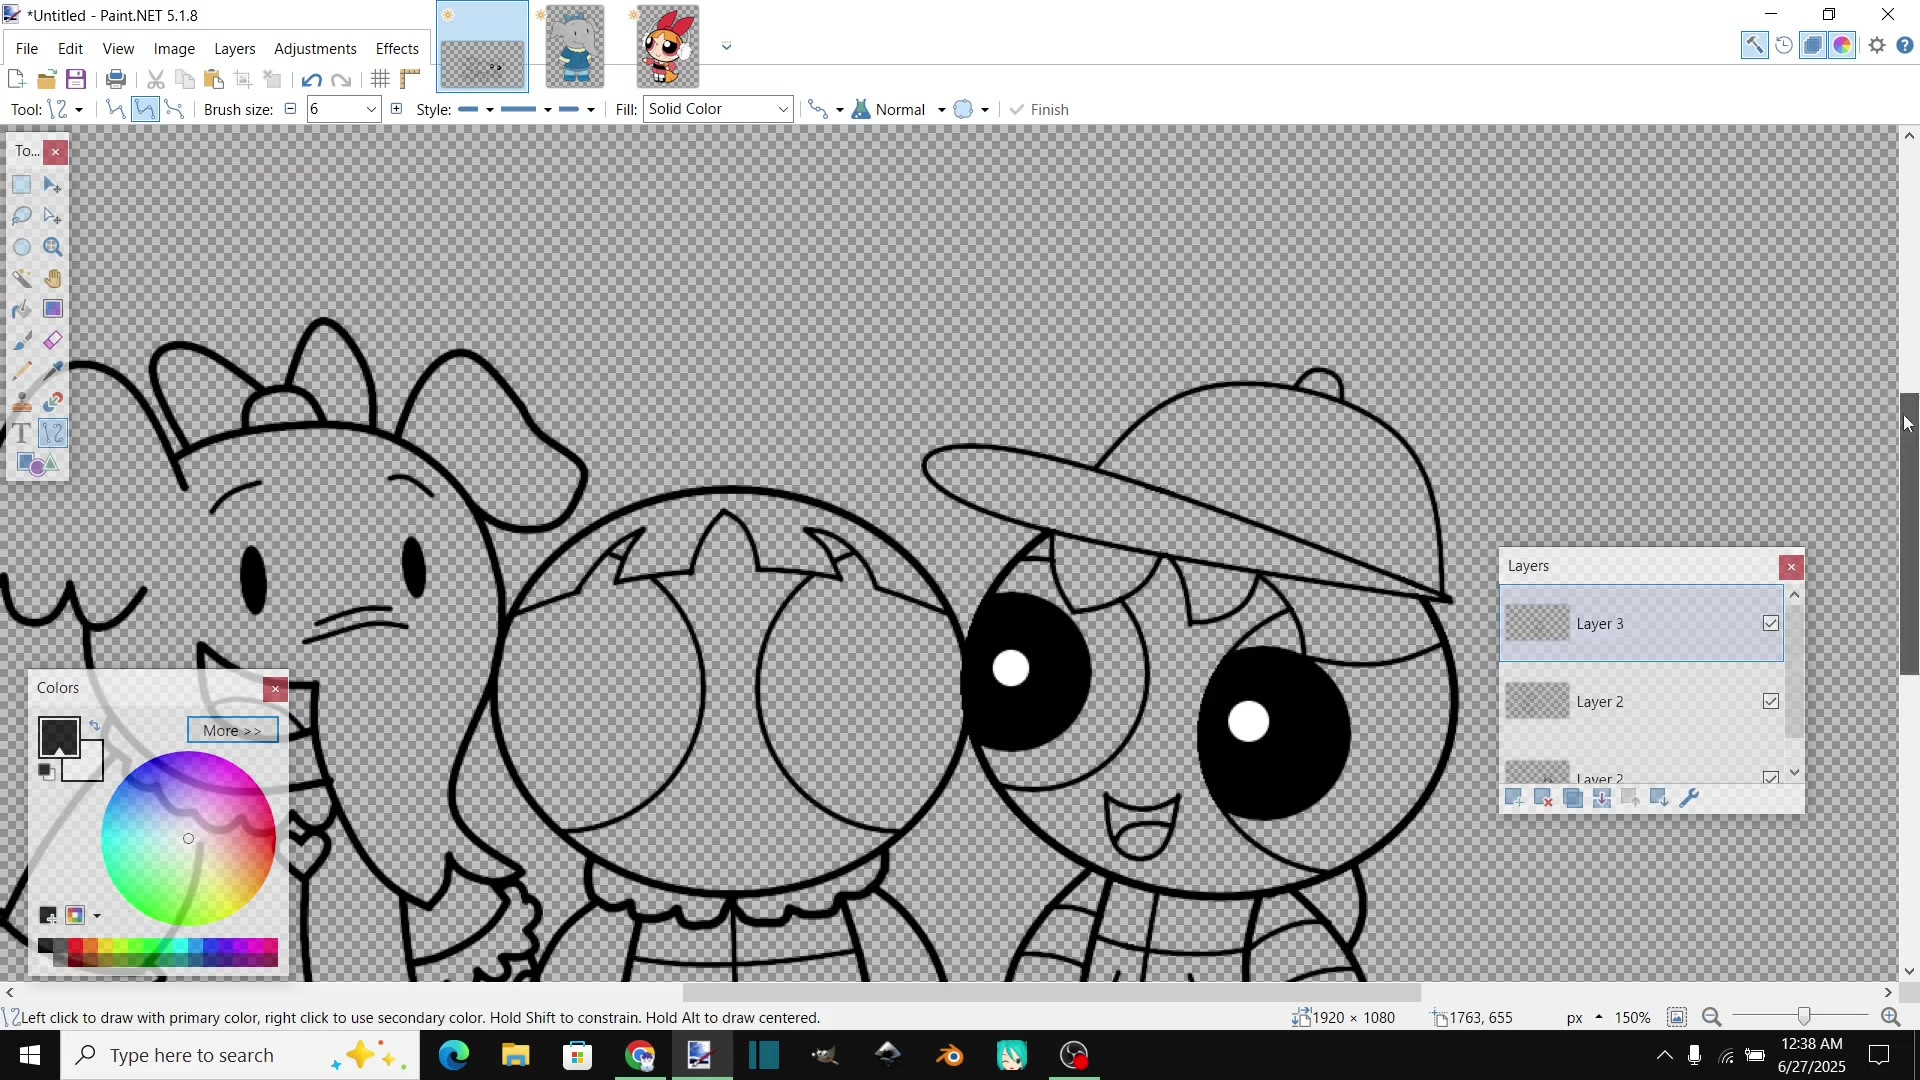Screen dimensions: 1920x1080
Task: Open the Layers menu
Action: pos(235,48)
